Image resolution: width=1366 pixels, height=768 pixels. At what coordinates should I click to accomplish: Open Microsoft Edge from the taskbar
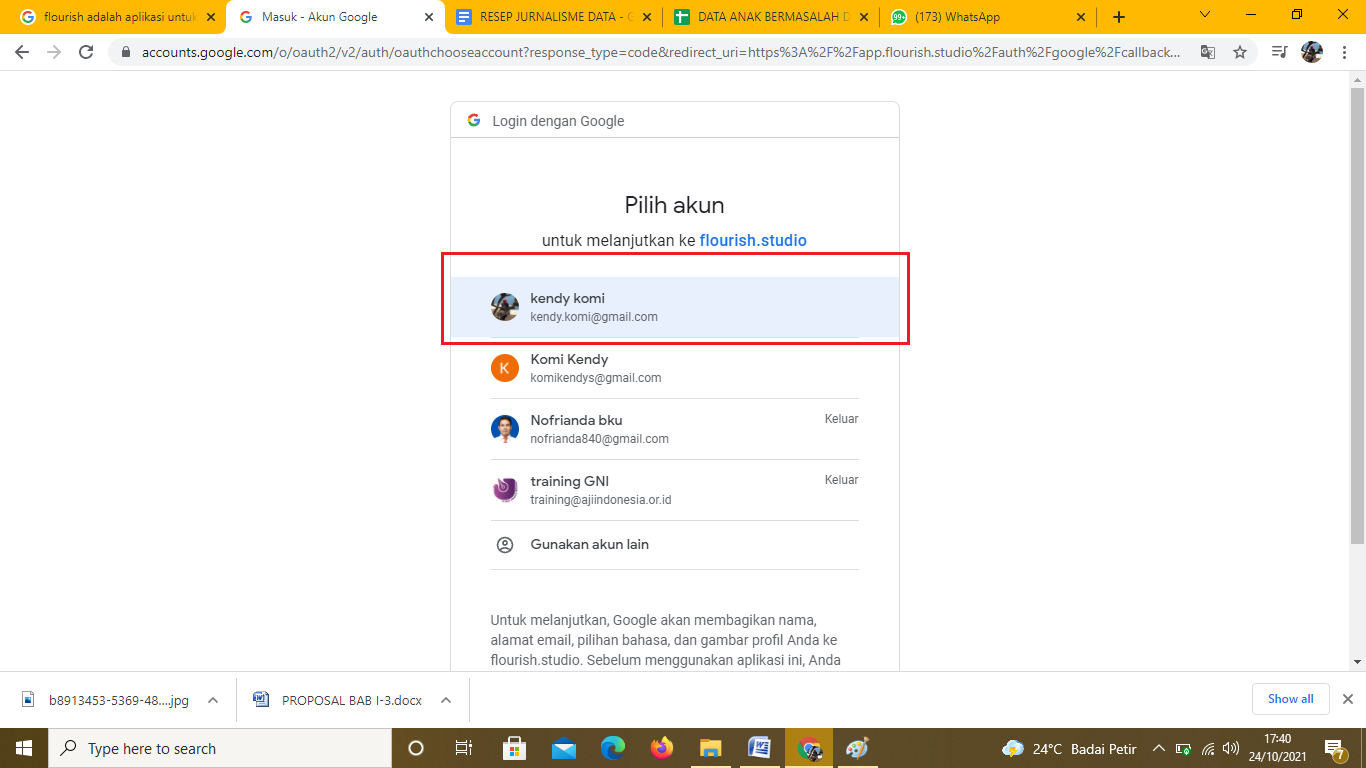coord(612,748)
